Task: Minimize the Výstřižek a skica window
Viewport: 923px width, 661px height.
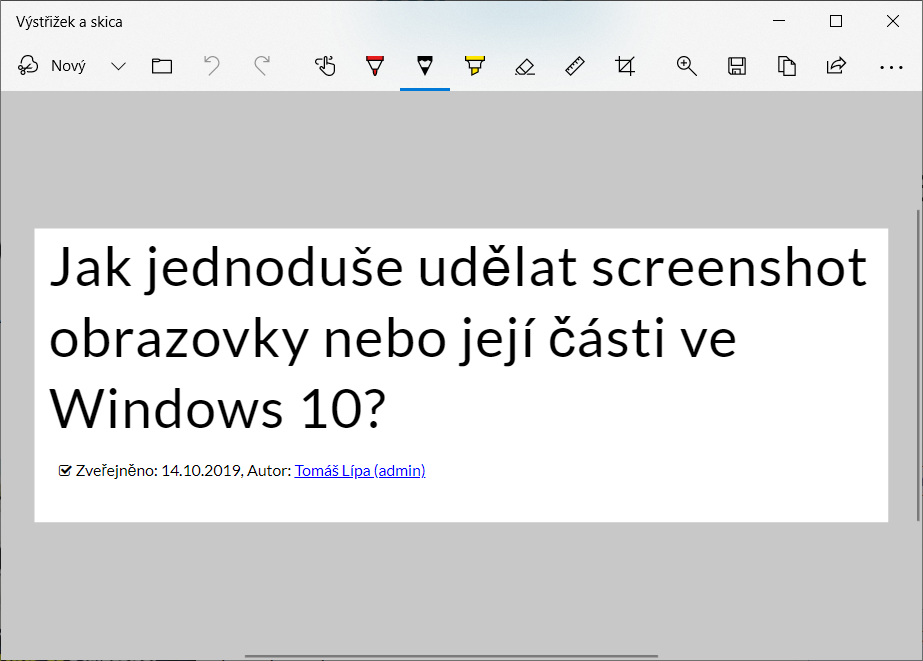Action: pos(779,21)
